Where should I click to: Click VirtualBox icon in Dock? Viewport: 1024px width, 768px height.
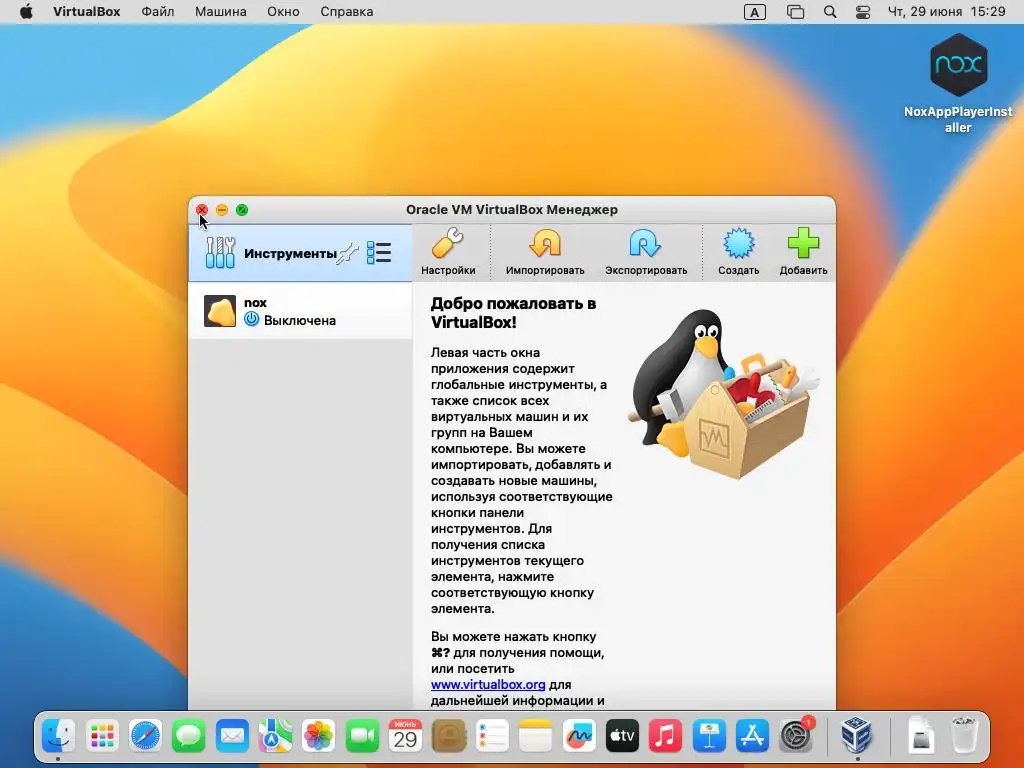[856, 735]
